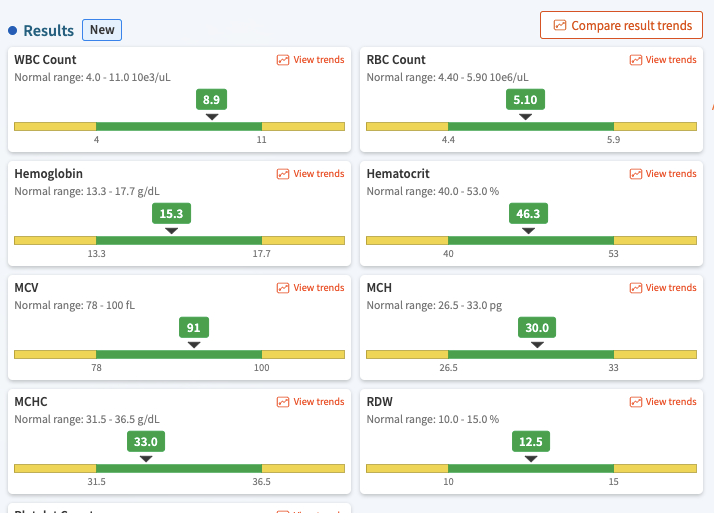Click the MCV card title
This screenshot has height=513, width=714.
tap(26, 288)
